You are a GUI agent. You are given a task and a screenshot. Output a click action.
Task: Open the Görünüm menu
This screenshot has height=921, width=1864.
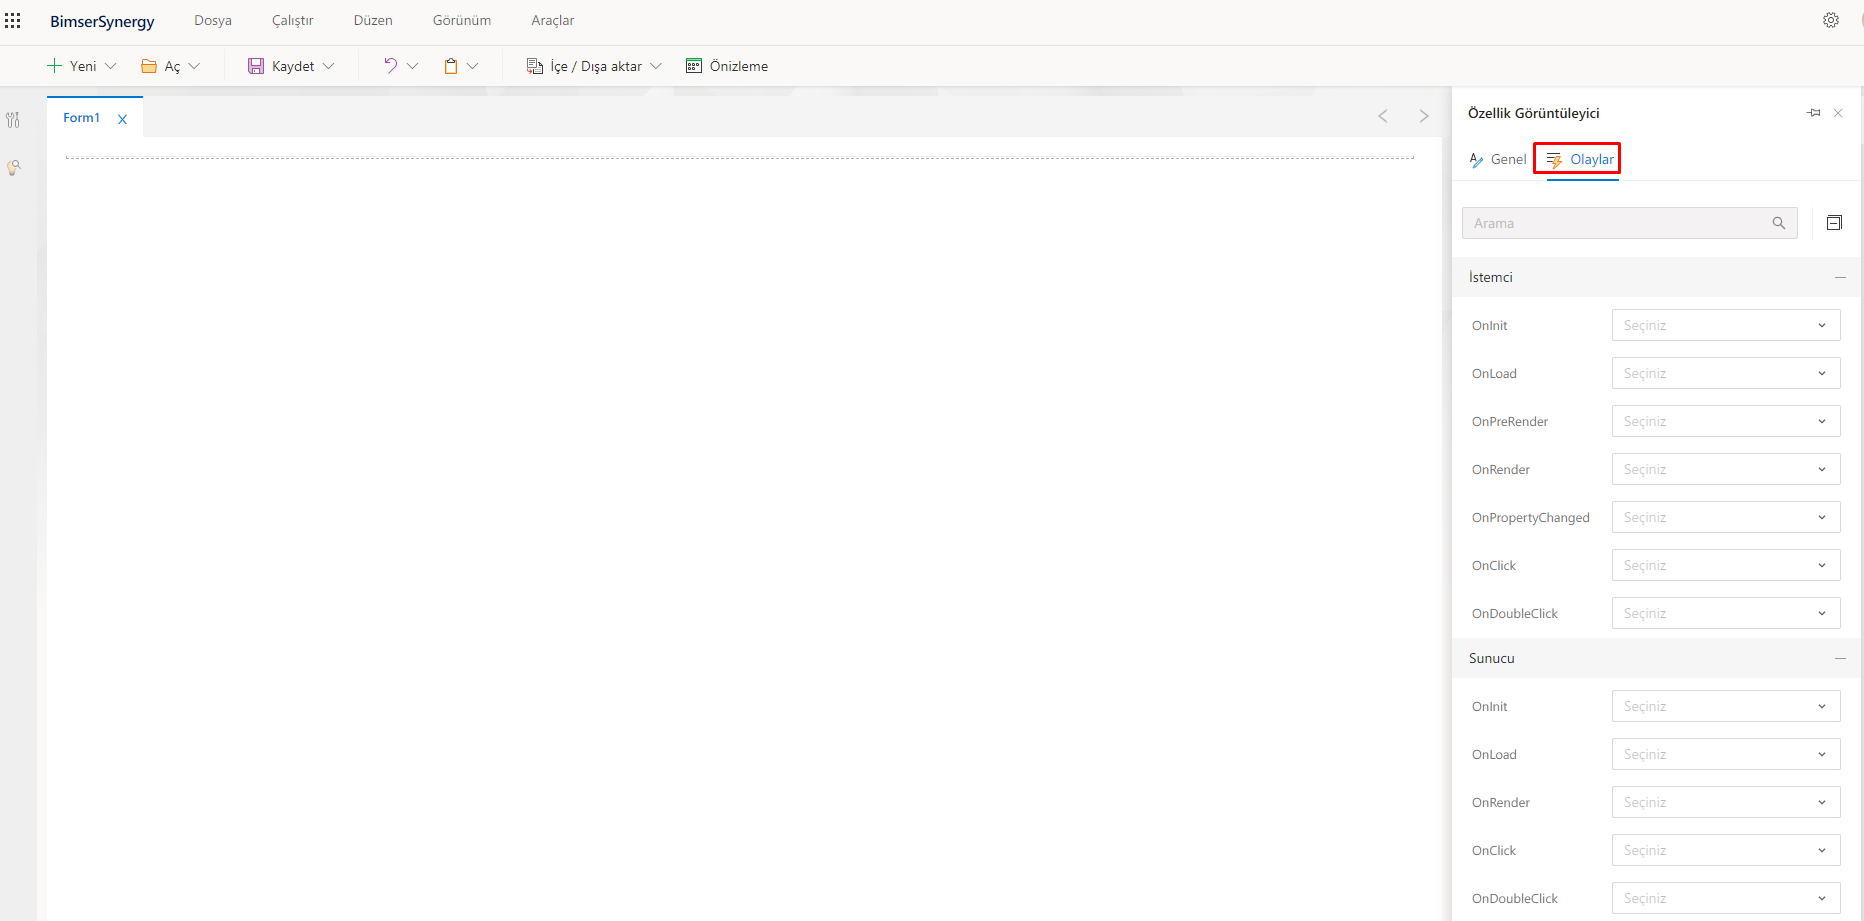tap(462, 20)
